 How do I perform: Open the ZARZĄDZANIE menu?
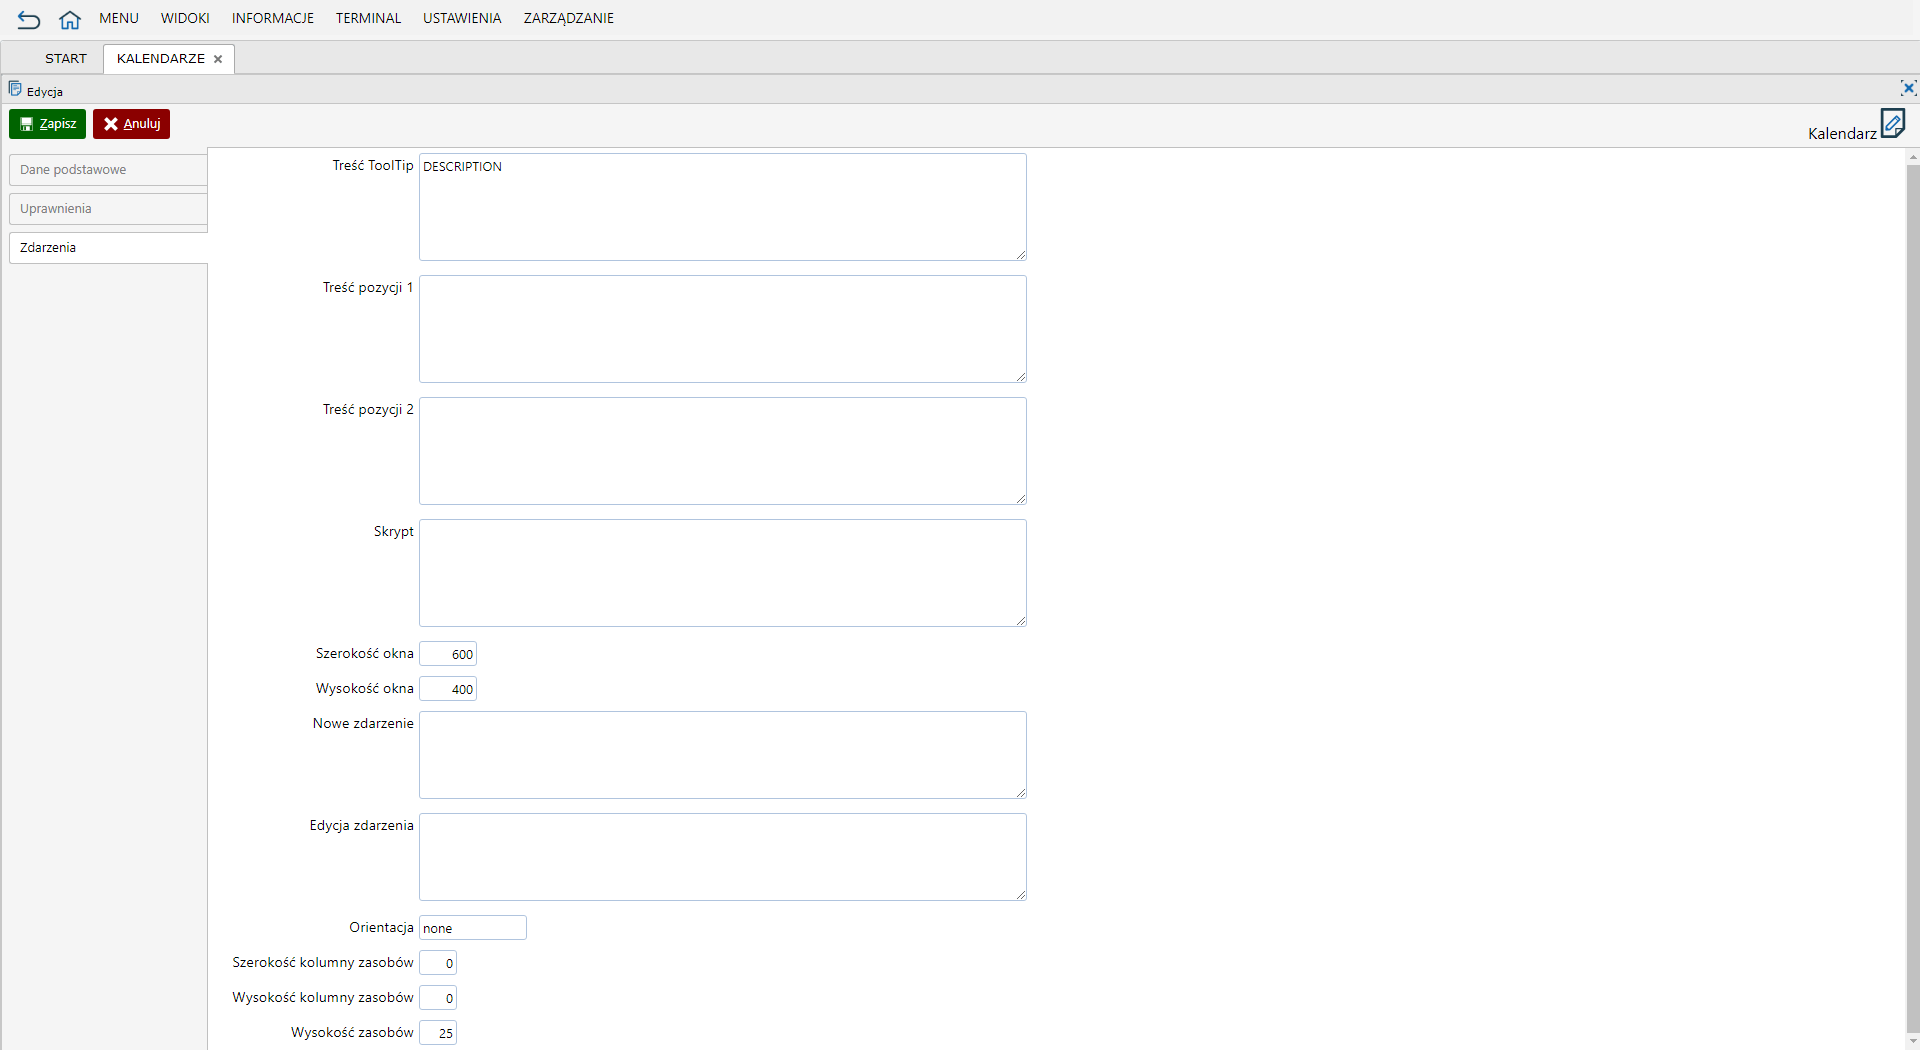click(569, 18)
